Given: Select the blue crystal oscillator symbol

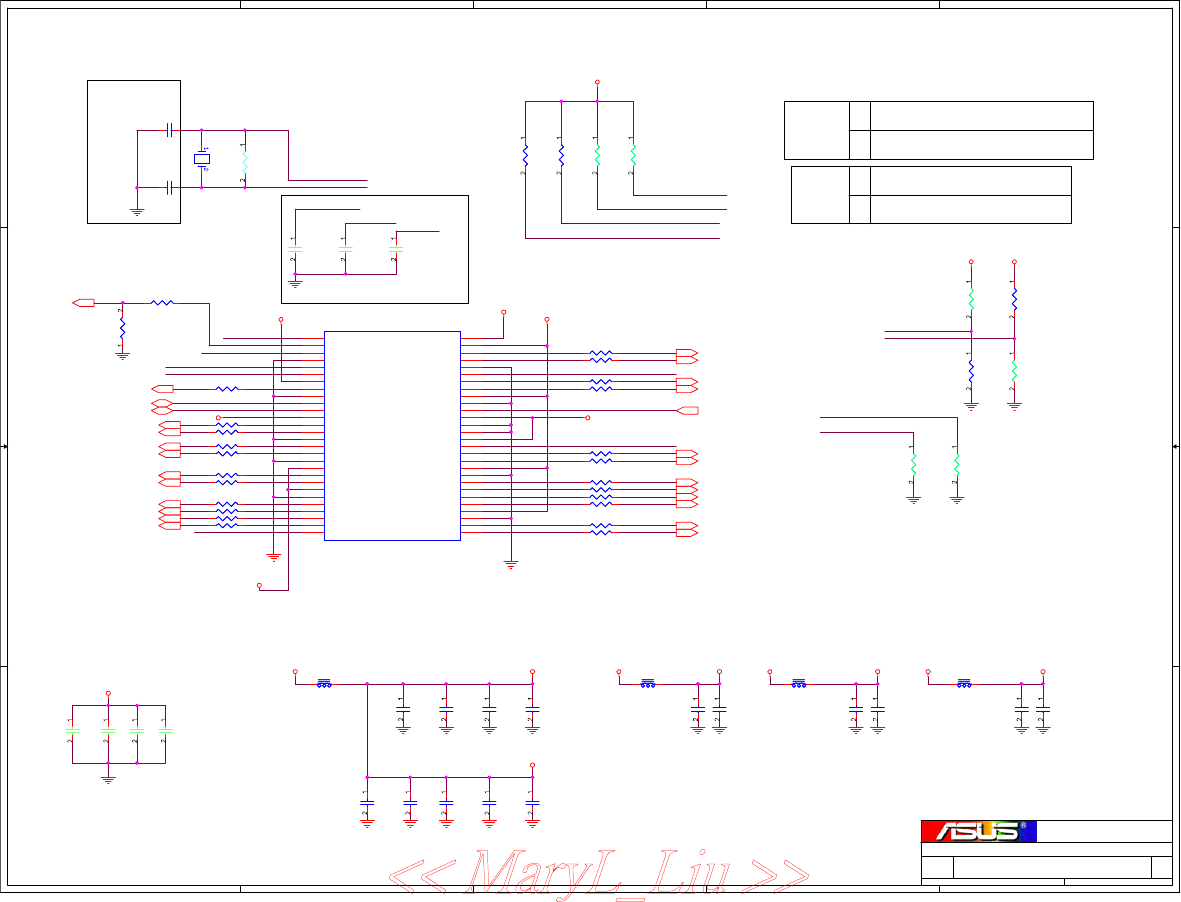Looking at the screenshot, I should point(202,159).
